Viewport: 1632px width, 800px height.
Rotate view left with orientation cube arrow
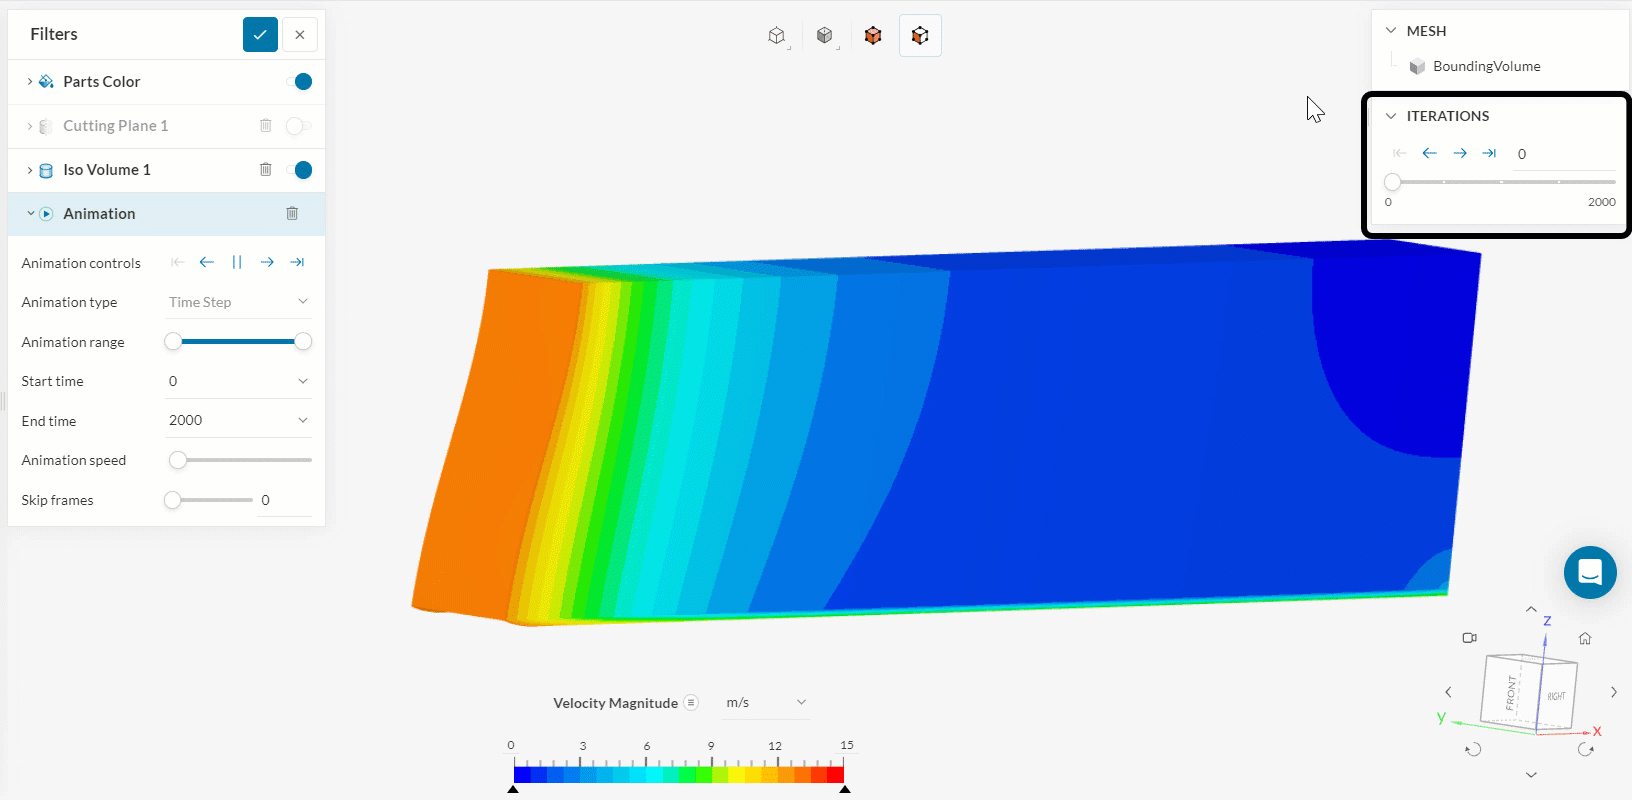[1448, 692]
